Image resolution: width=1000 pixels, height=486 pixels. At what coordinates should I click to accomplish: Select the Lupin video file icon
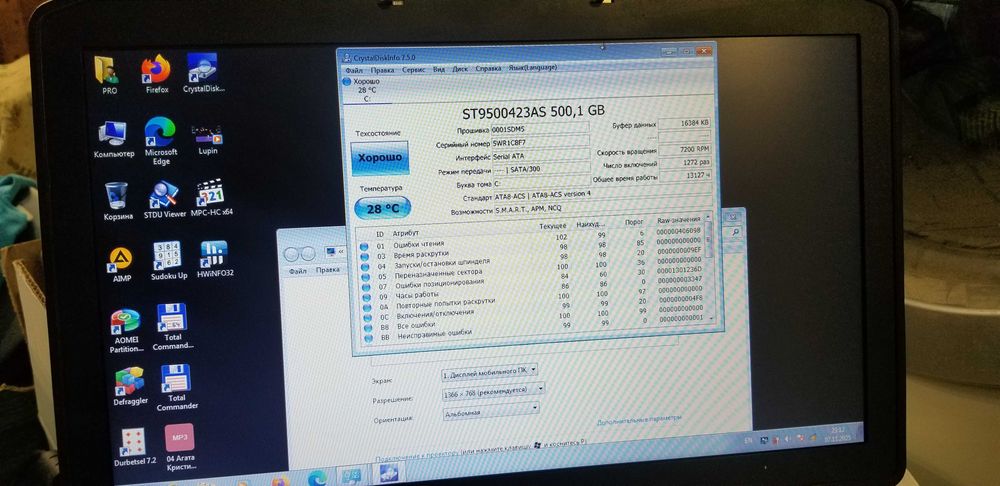(x=207, y=138)
